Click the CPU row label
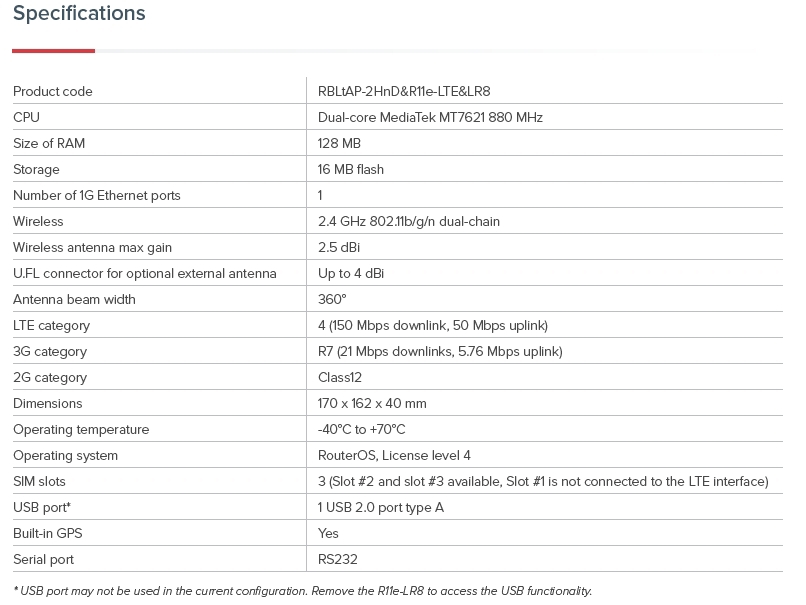Image resolution: width=806 pixels, height=605 pixels. coord(27,118)
